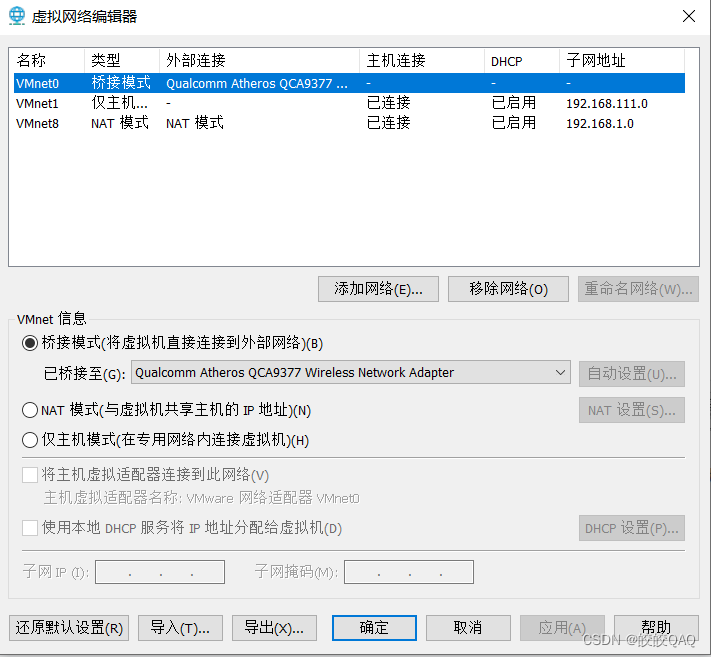Click the 类型 column header
The image size is (711, 657).
122,61
